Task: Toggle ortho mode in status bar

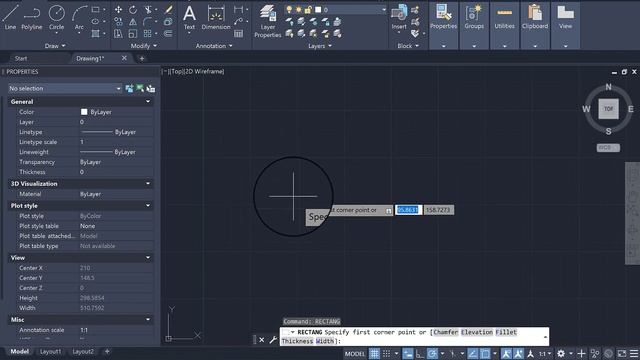Action: point(420,353)
